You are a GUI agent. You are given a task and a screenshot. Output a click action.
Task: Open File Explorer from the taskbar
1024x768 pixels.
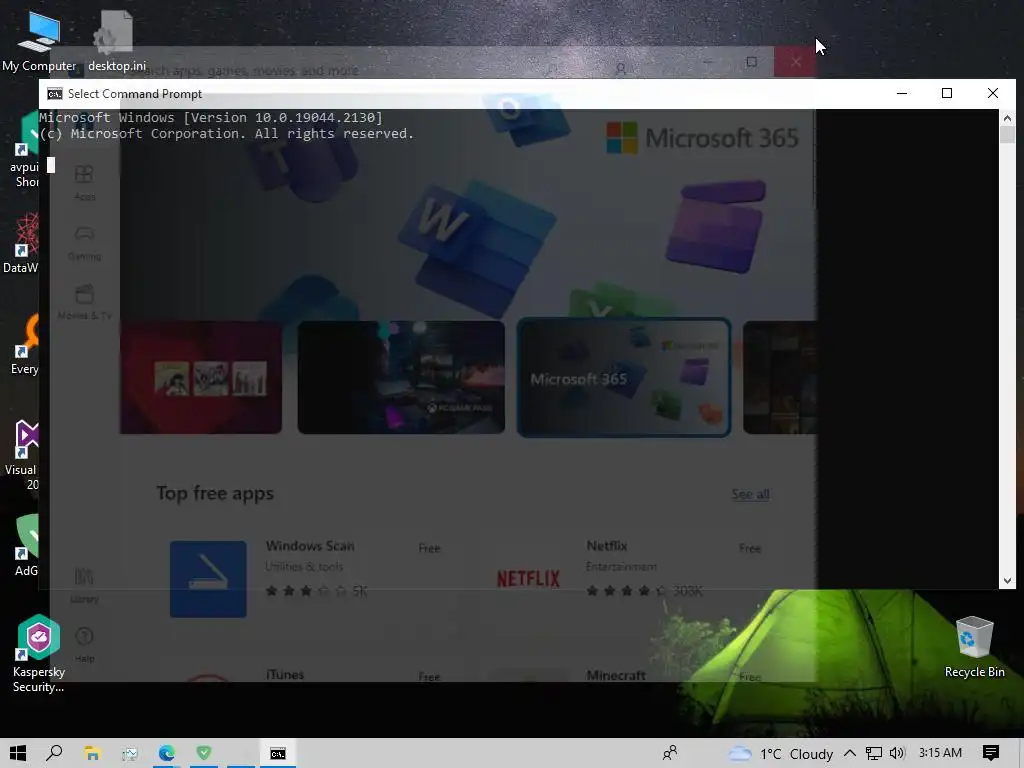click(x=92, y=753)
